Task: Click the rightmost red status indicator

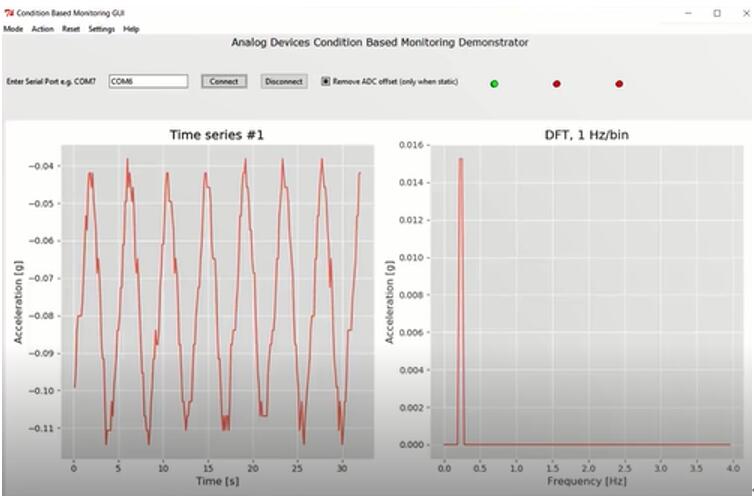Action: (619, 83)
